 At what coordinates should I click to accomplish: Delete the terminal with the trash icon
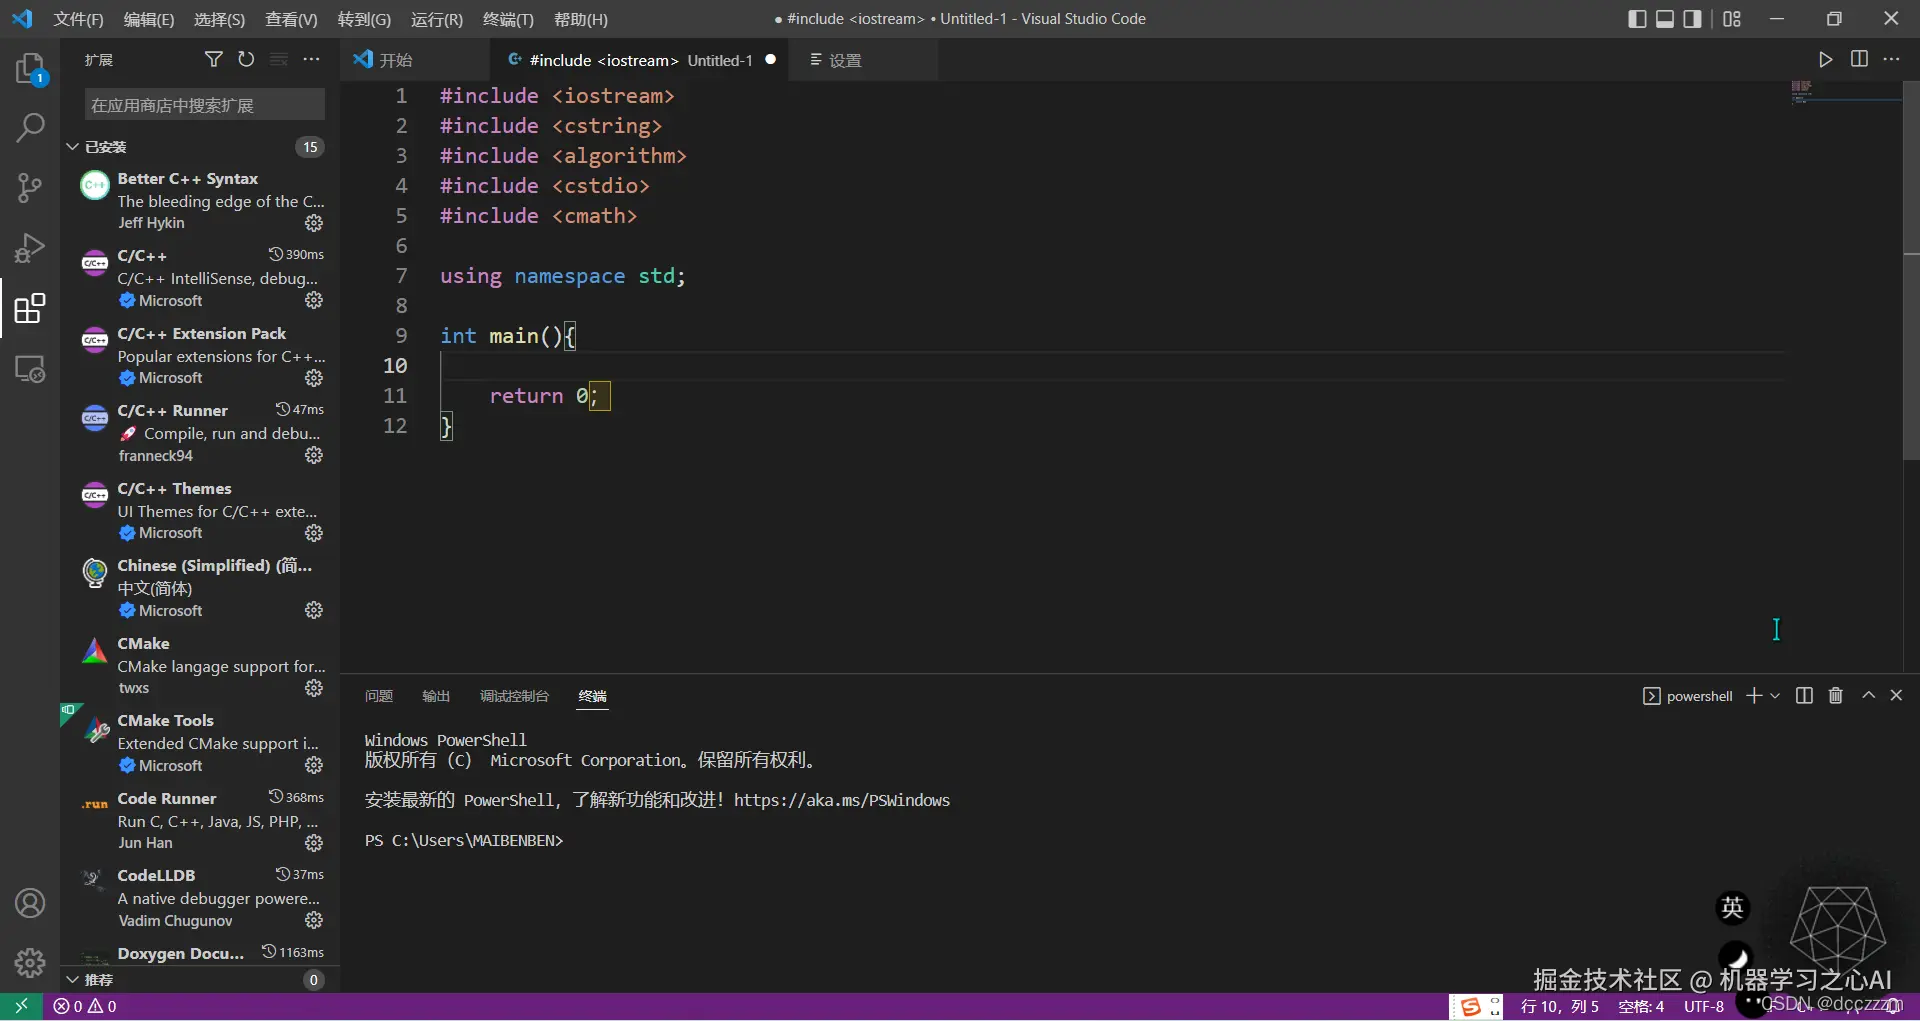point(1835,696)
